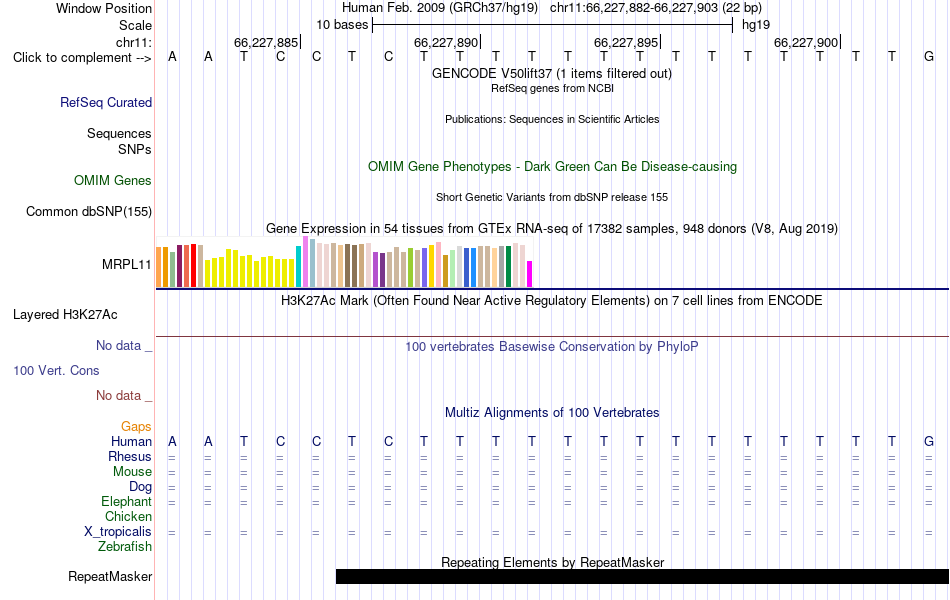950x600 pixels.
Task: Click the 'RefSeq genes from NCBI' title
Action: click(553, 88)
